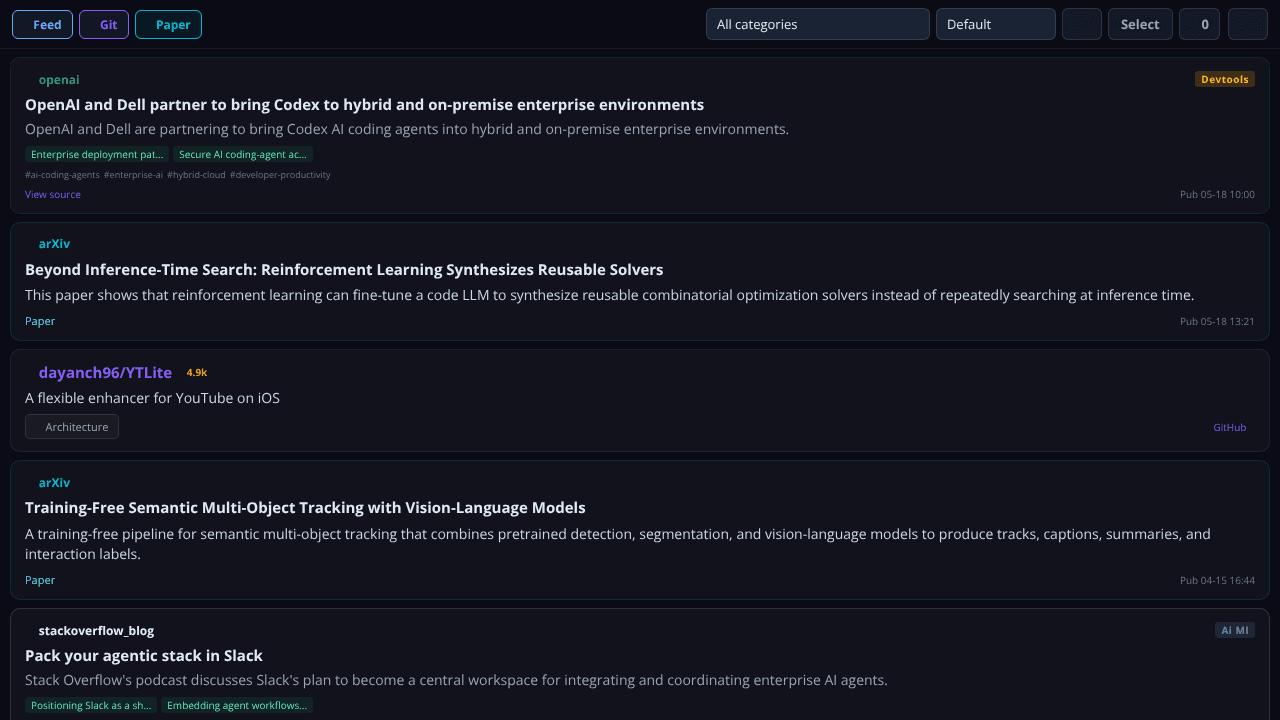This screenshot has width=1280, height=720.
Task: Click the #ai-coding-agents hashtag
Action: coord(62,175)
